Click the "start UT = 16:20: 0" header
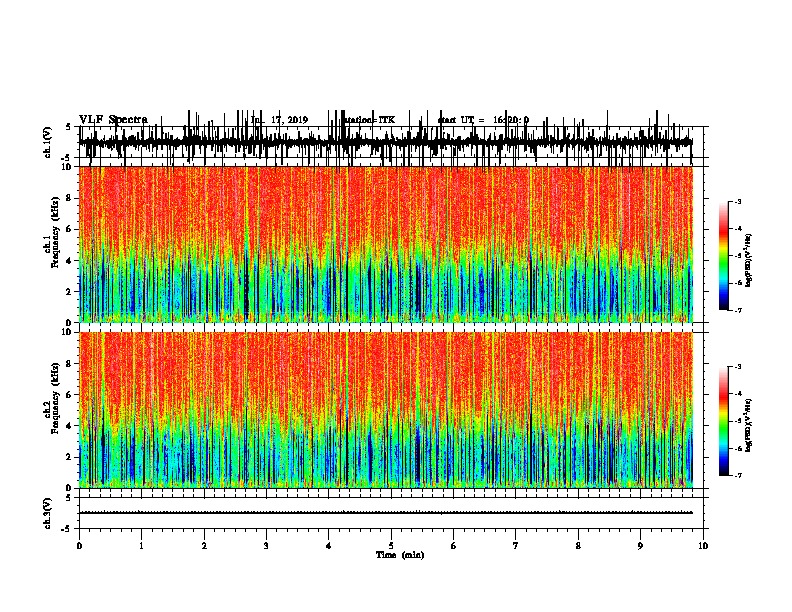Screen dimensions: 792x612 (483, 120)
